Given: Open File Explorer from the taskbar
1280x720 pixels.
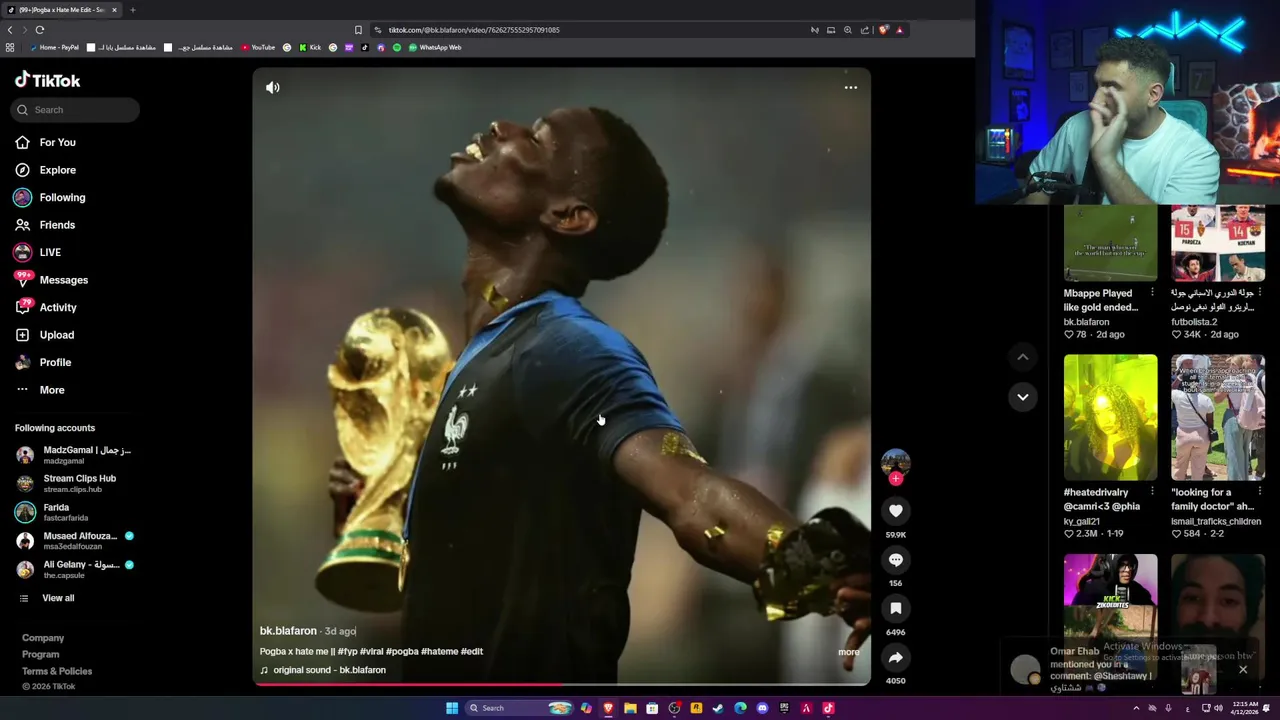Looking at the screenshot, I should pyautogui.click(x=630, y=708).
